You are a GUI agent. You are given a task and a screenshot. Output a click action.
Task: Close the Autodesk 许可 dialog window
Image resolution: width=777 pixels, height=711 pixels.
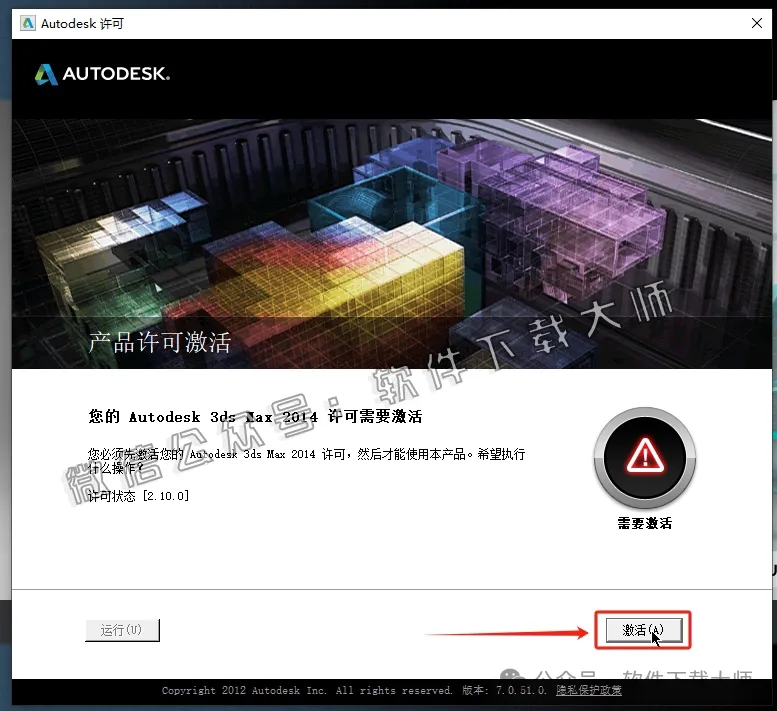tap(757, 23)
